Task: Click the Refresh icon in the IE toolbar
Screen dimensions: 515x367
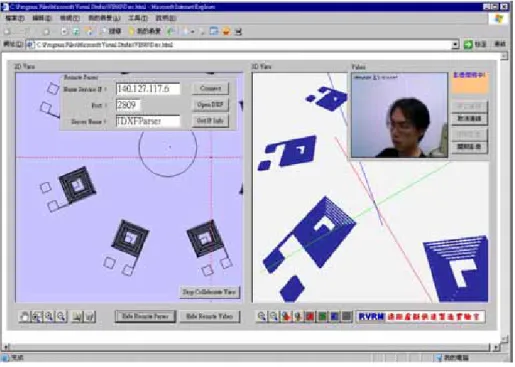Action: (76, 31)
